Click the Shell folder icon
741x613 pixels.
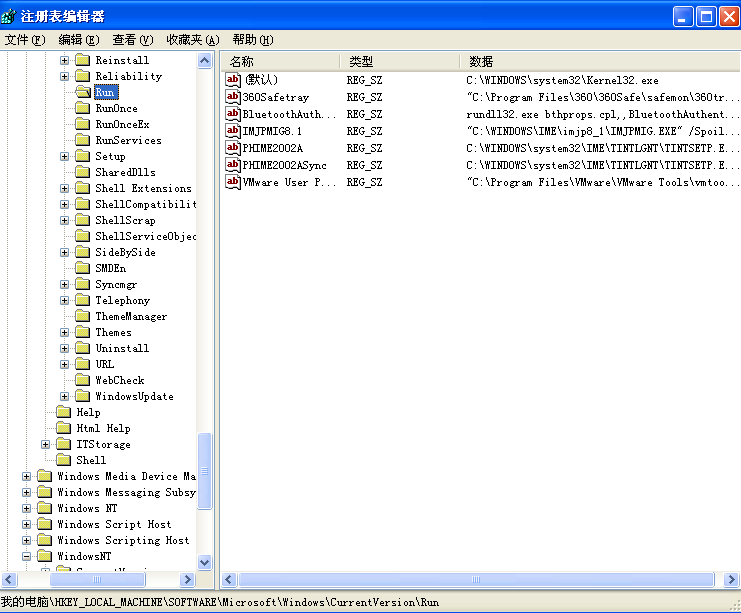pyautogui.click(x=64, y=460)
